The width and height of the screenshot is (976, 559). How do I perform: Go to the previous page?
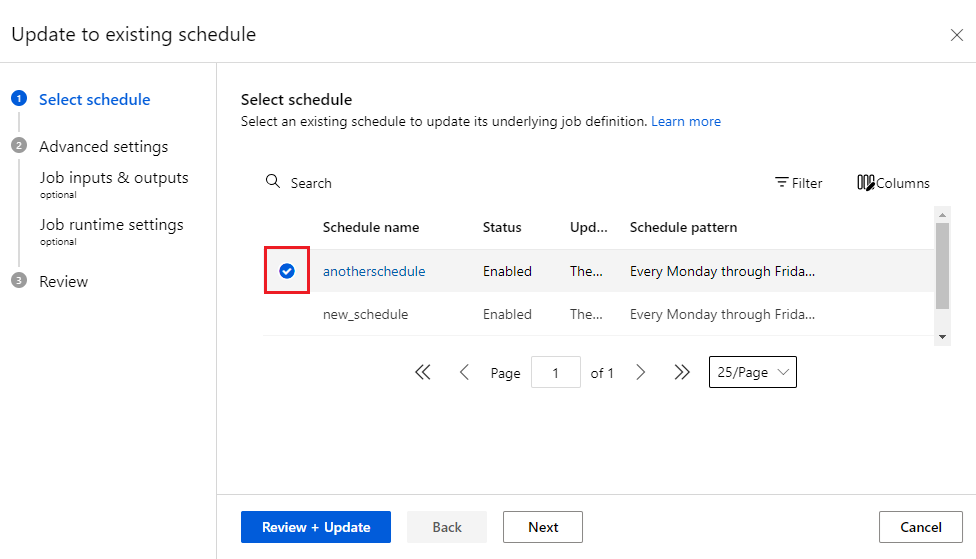click(464, 372)
